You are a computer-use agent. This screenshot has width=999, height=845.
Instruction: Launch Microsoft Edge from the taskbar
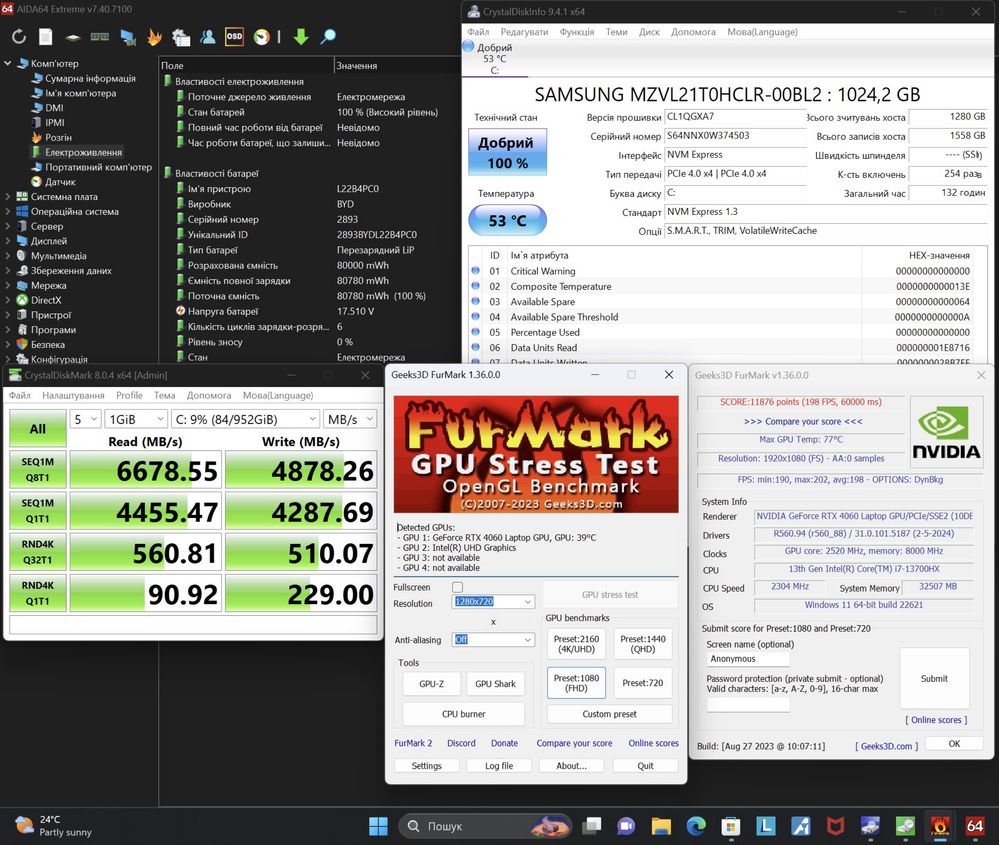tap(696, 826)
